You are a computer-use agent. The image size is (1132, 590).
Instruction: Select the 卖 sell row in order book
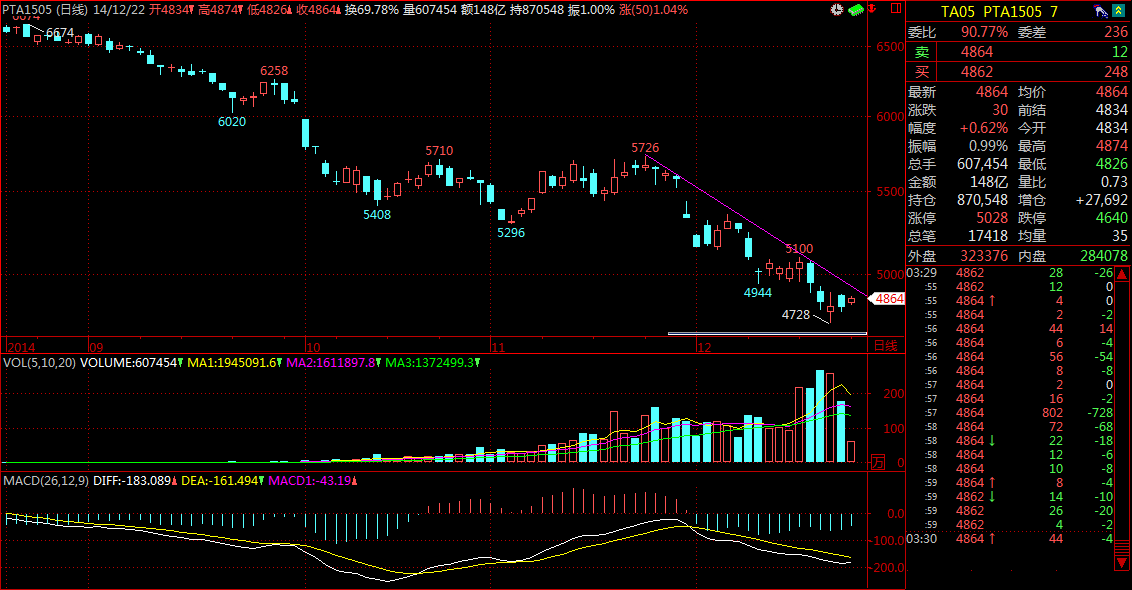coord(1018,51)
